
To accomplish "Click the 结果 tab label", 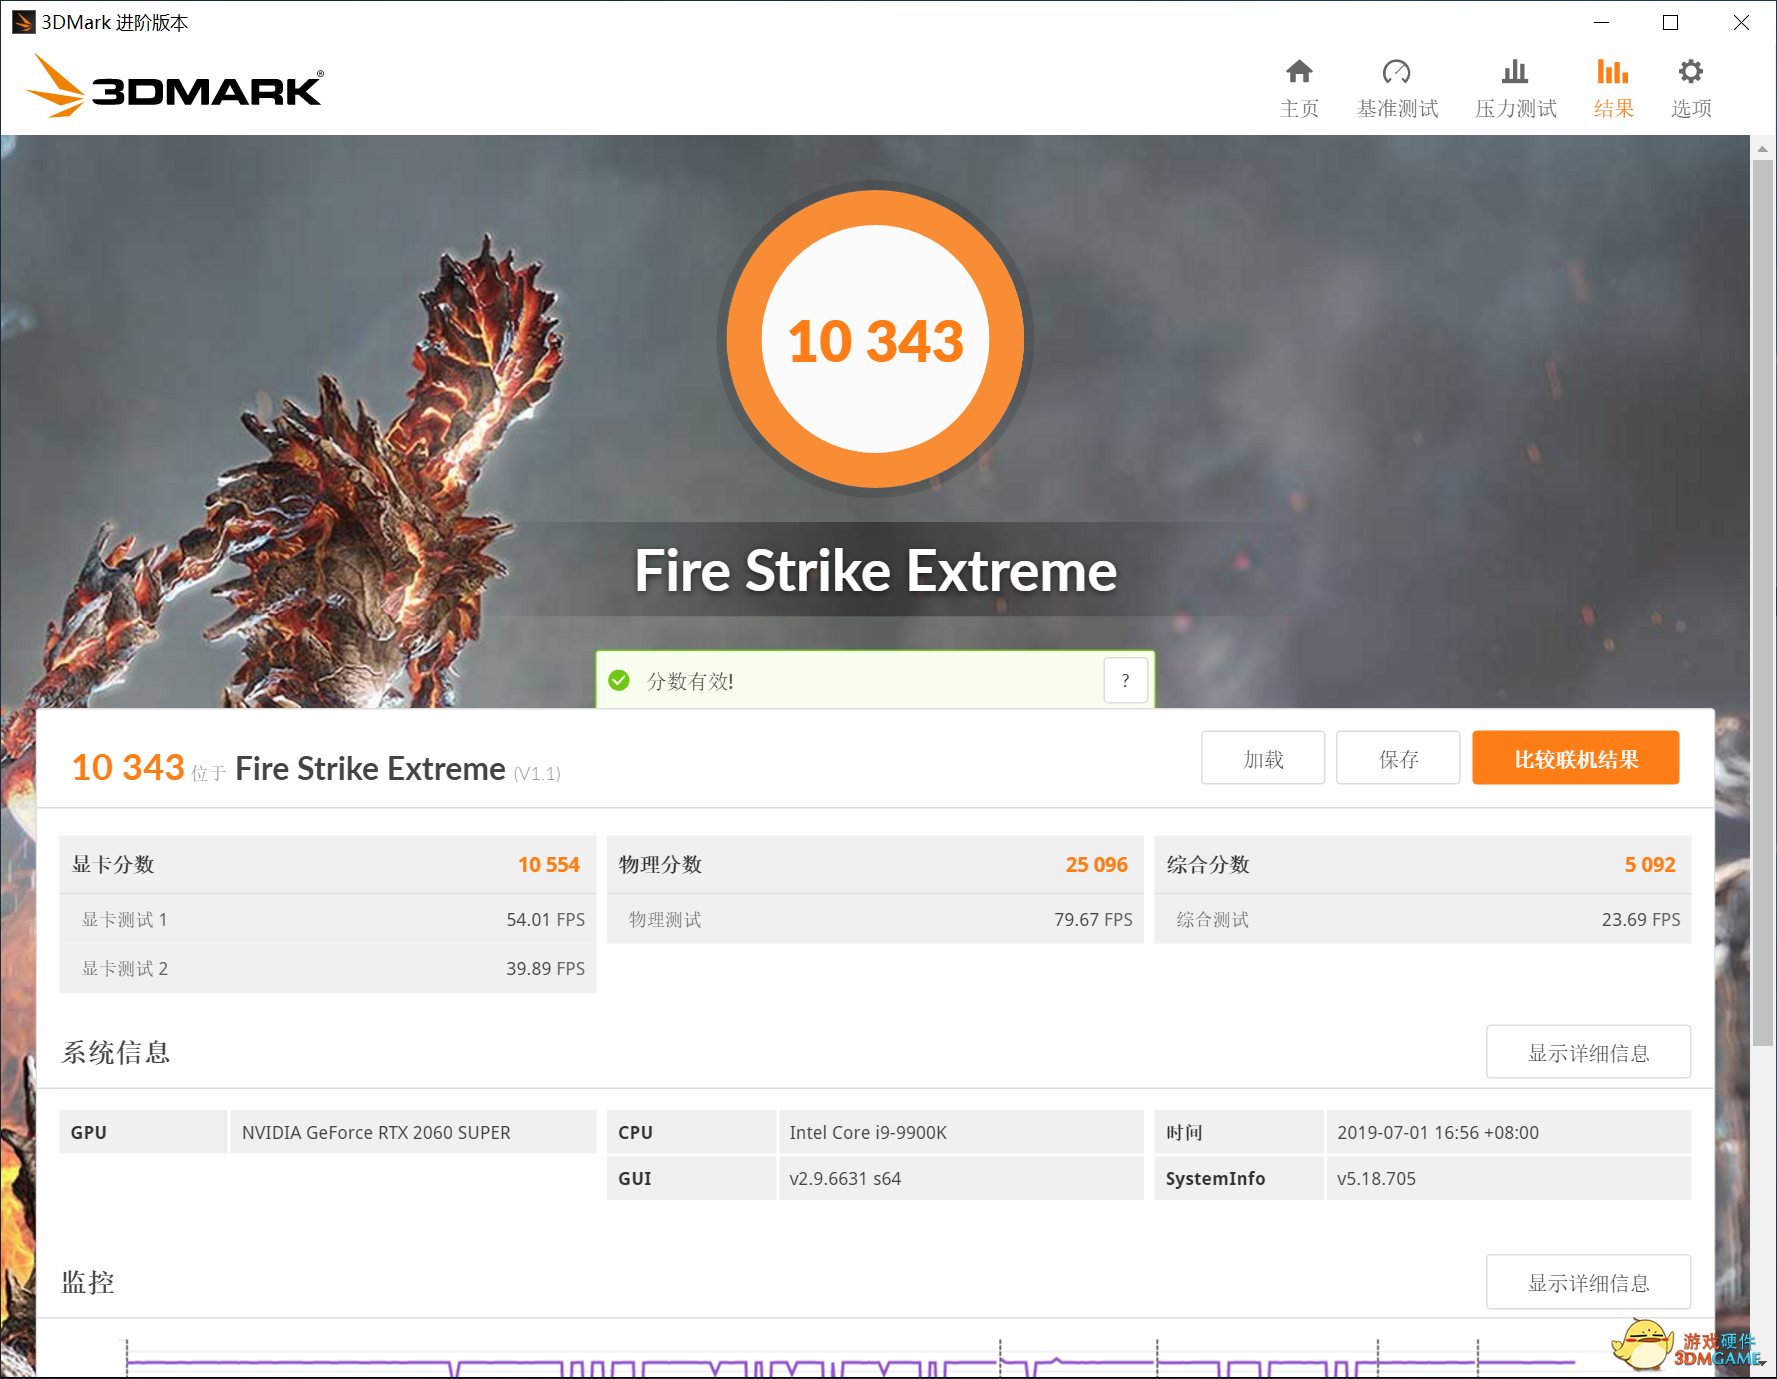I will 1613,108.
